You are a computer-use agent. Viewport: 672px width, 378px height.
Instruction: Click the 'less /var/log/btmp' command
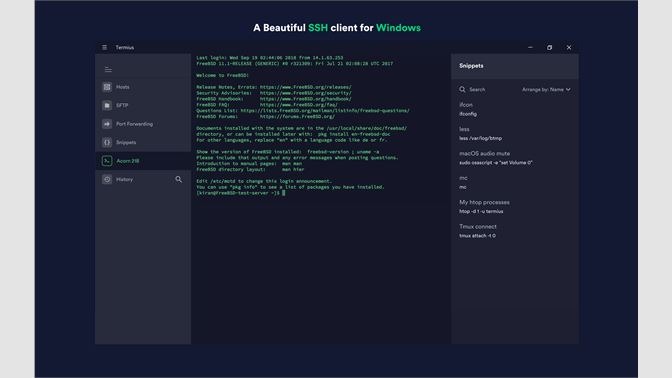[x=480, y=138]
